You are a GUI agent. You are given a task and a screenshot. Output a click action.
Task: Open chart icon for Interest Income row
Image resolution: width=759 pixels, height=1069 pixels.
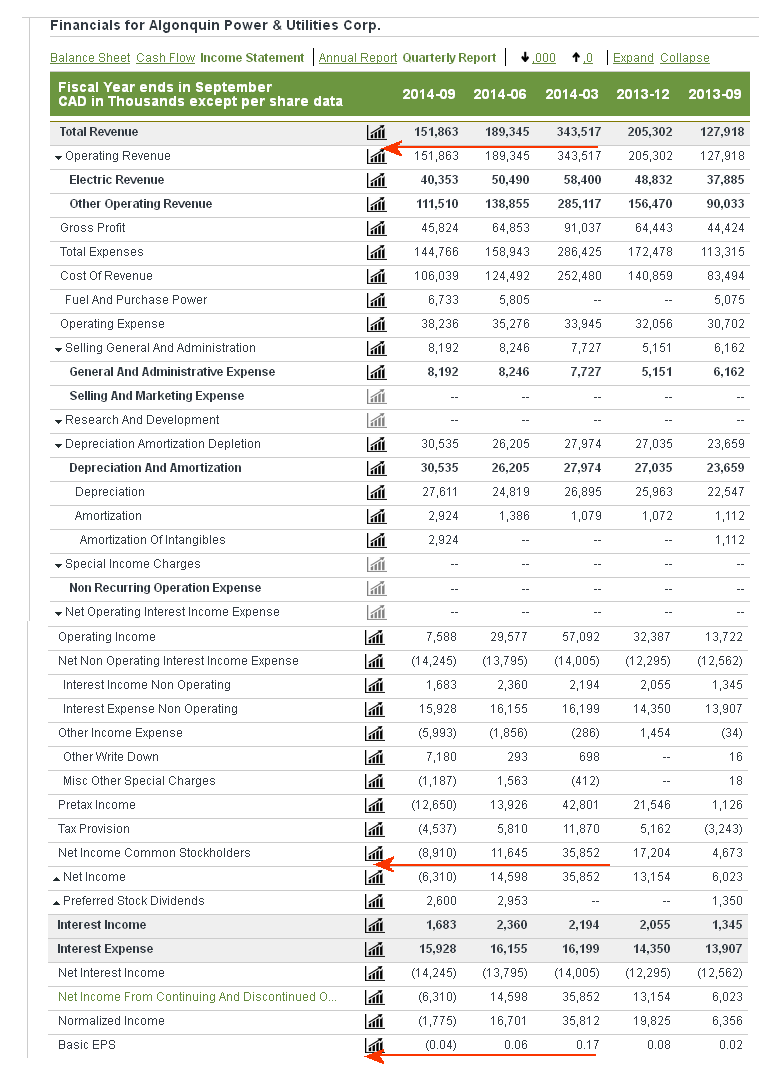tap(374, 925)
